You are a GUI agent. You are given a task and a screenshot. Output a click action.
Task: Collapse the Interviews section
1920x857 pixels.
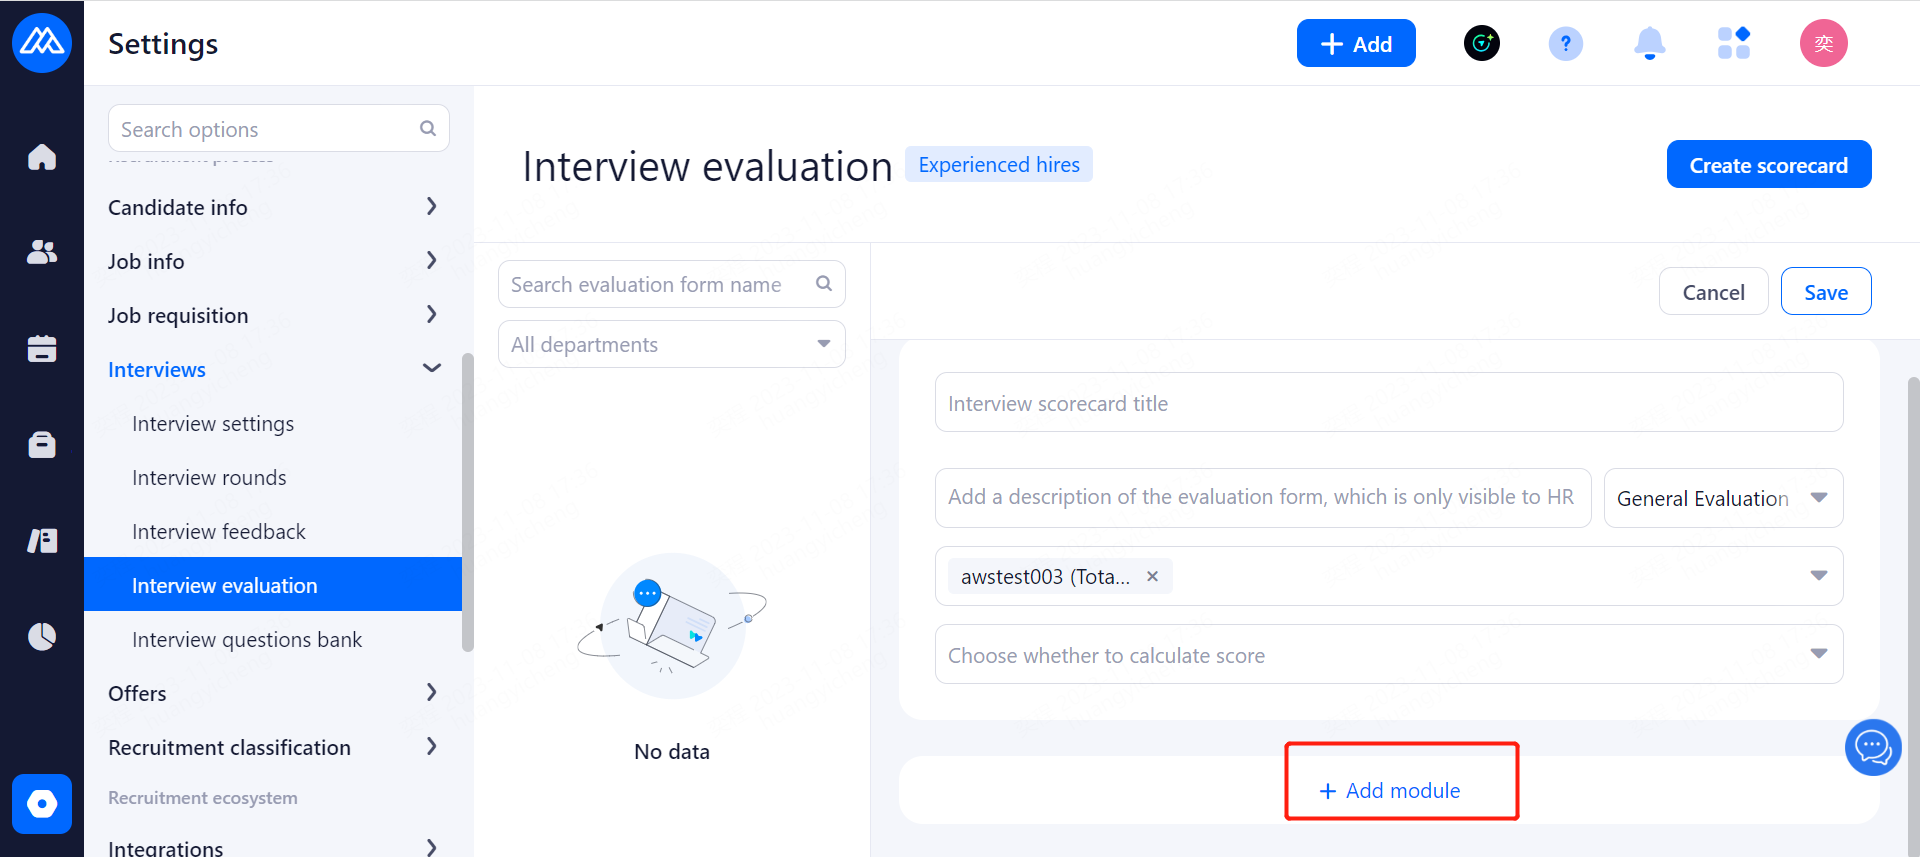(x=431, y=369)
